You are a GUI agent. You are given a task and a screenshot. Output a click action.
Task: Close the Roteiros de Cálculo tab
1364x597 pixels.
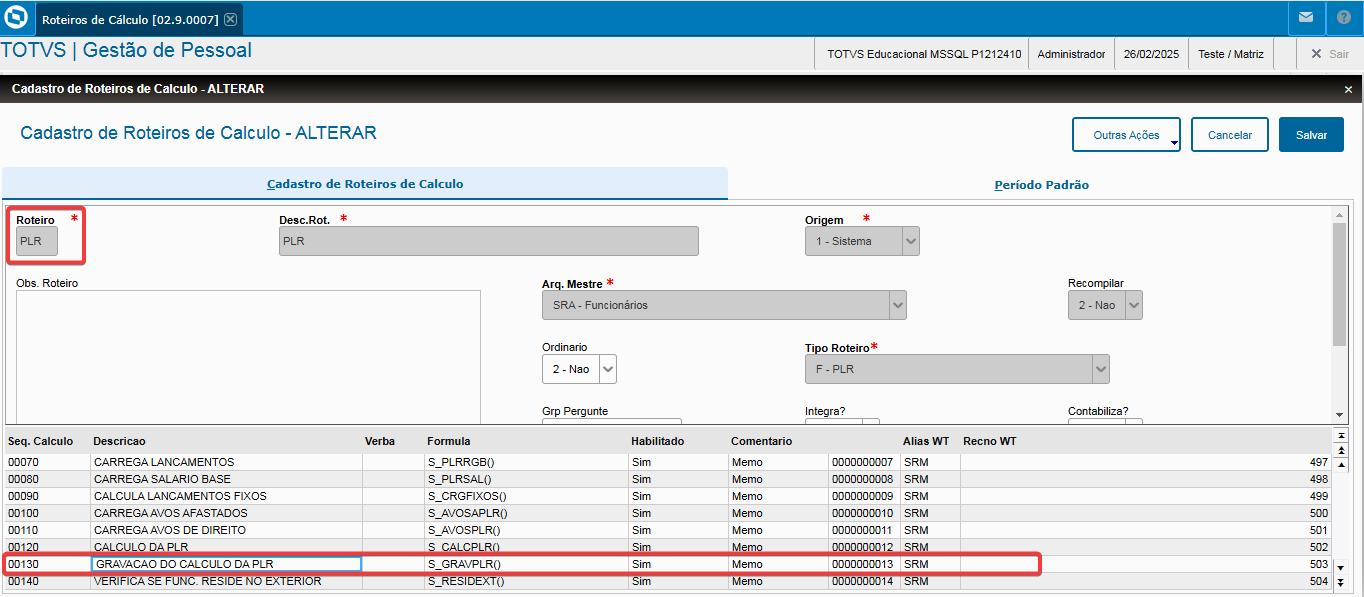(x=230, y=19)
